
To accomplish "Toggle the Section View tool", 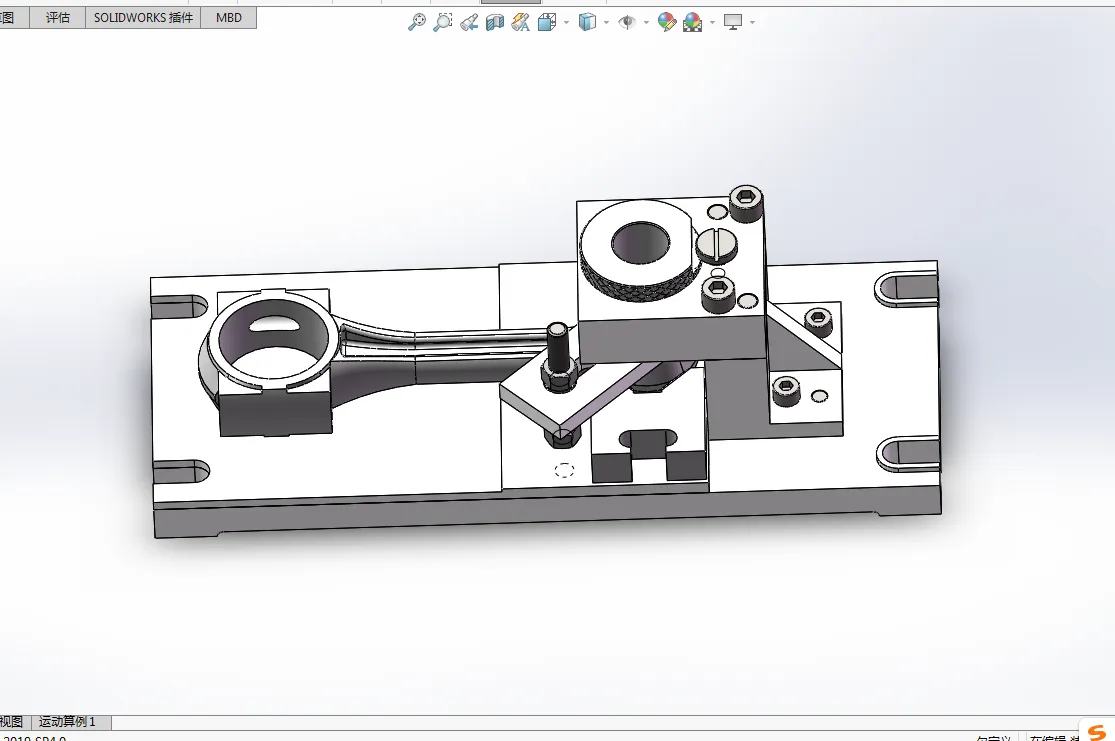I will point(495,23).
